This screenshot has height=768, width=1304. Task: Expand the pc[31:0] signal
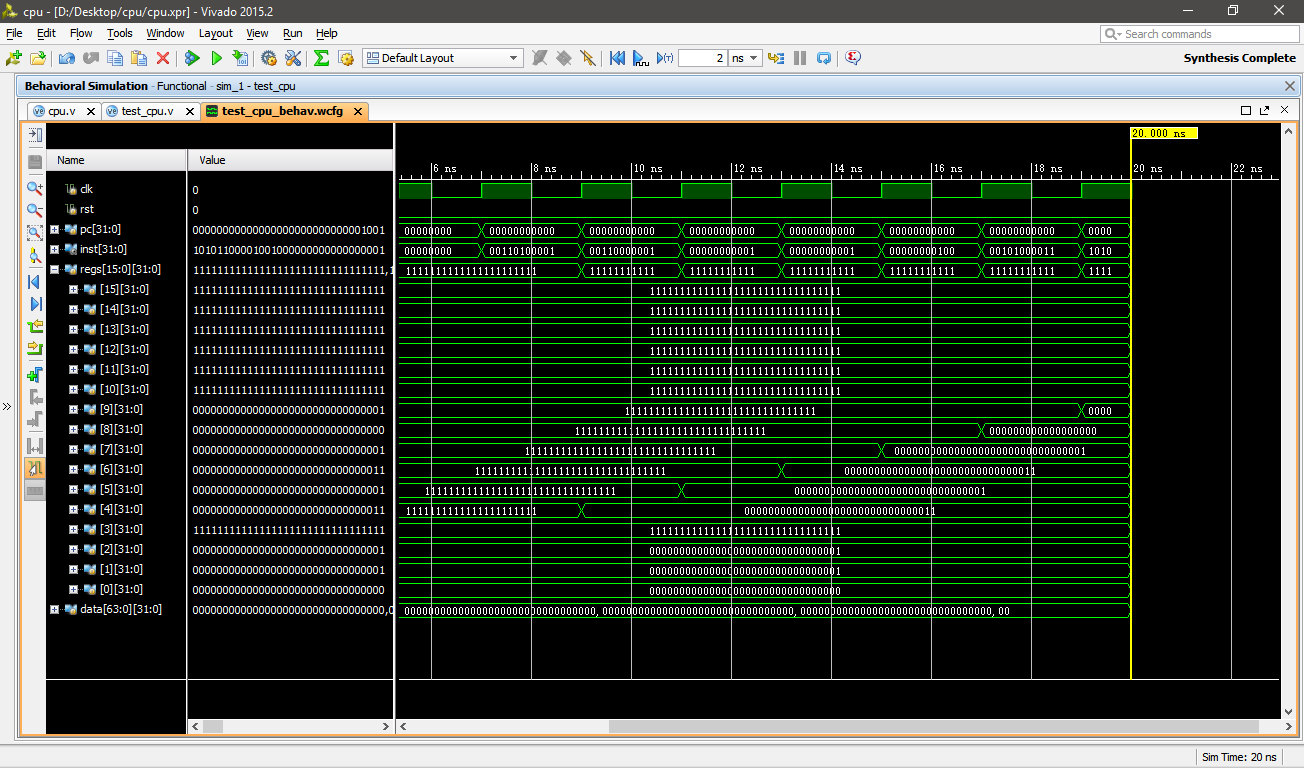click(x=55, y=229)
